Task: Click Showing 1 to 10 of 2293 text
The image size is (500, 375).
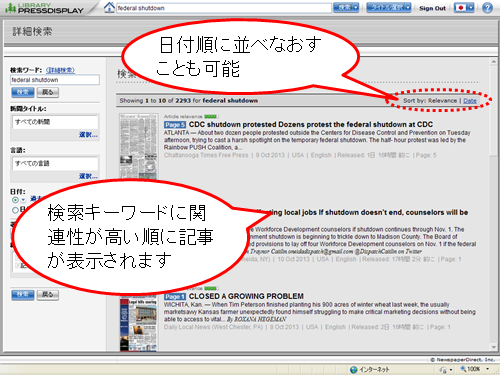Action: tap(189, 101)
